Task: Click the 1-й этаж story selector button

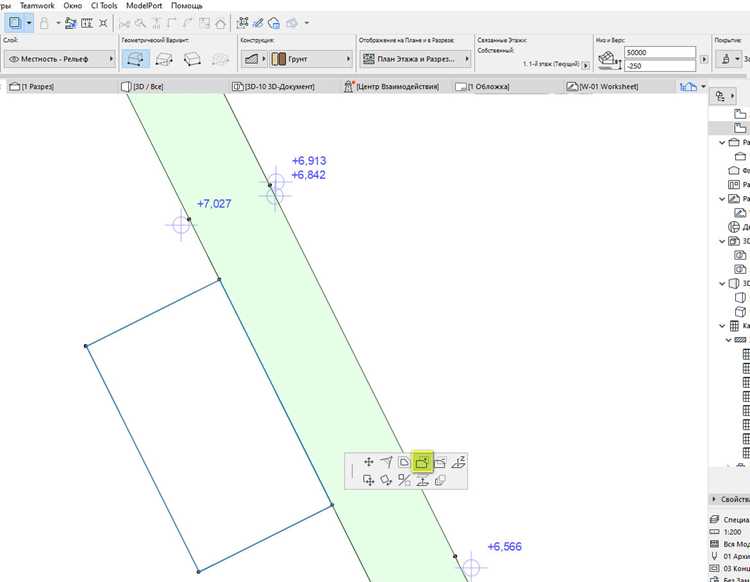Action: pyautogui.click(x=585, y=66)
